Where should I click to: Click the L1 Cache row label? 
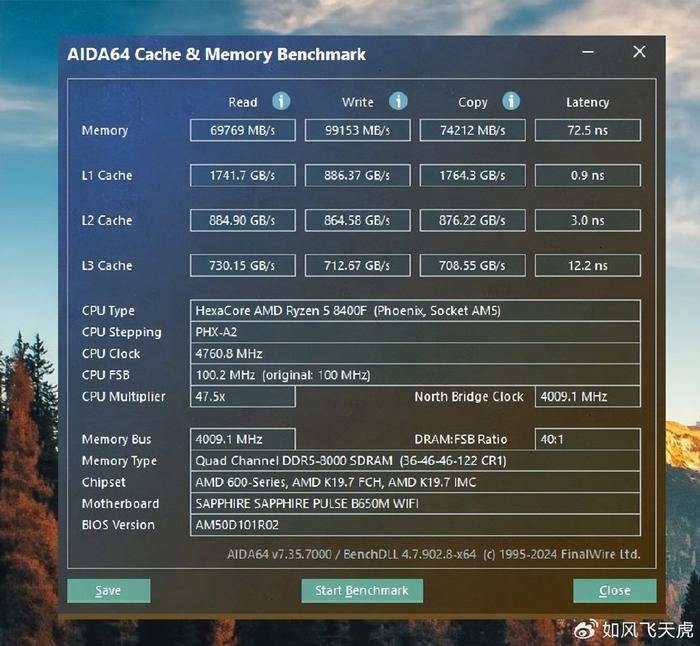pyautogui.click(x=107, y=175)
